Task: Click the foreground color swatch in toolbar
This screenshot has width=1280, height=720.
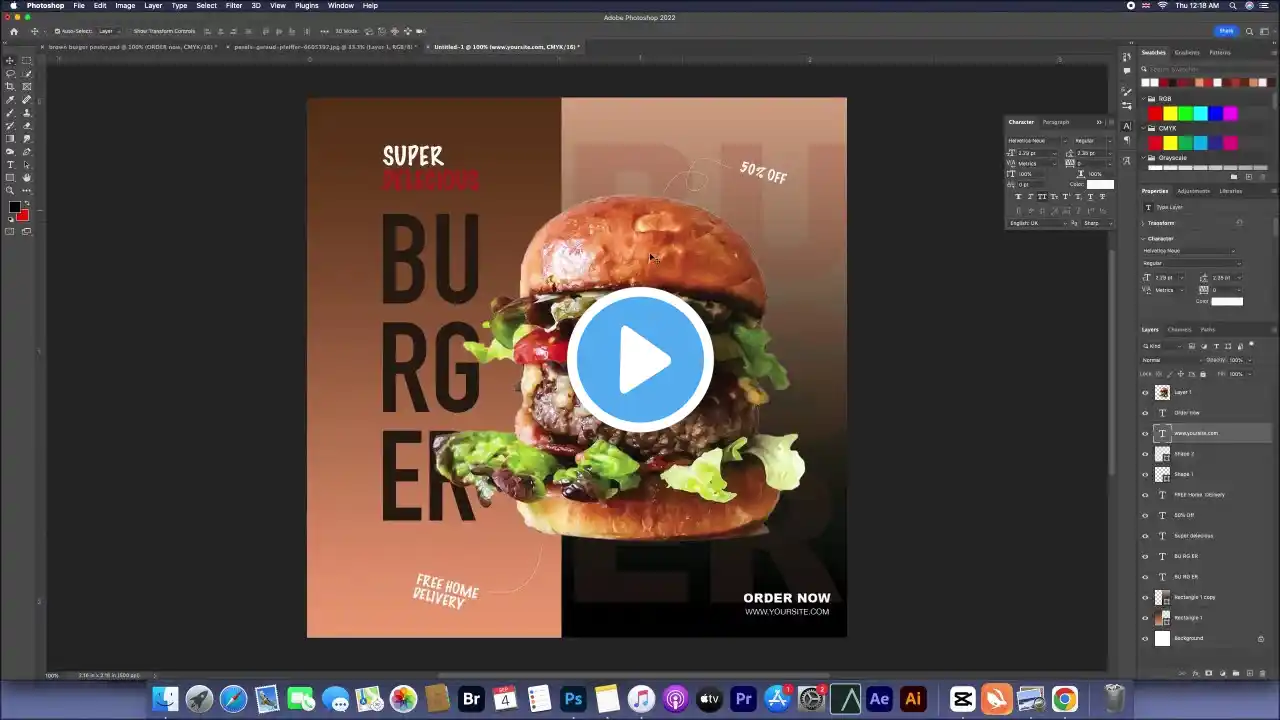Action: (x=14, y=208)
